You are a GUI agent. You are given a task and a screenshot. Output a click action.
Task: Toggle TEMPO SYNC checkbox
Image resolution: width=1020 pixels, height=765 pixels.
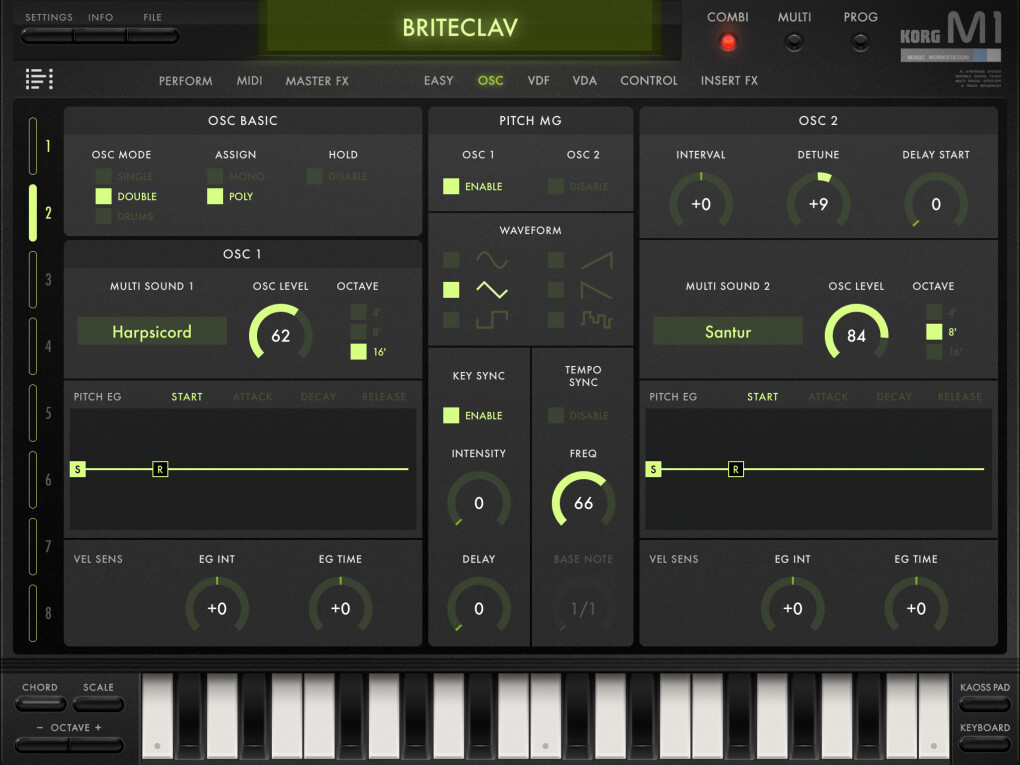556,416
